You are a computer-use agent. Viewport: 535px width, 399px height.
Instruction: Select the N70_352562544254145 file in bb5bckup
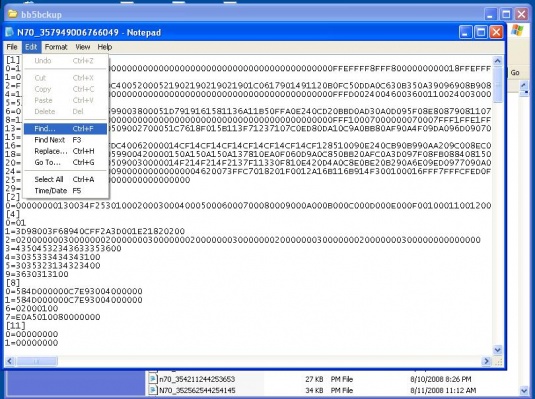point(197,390)
